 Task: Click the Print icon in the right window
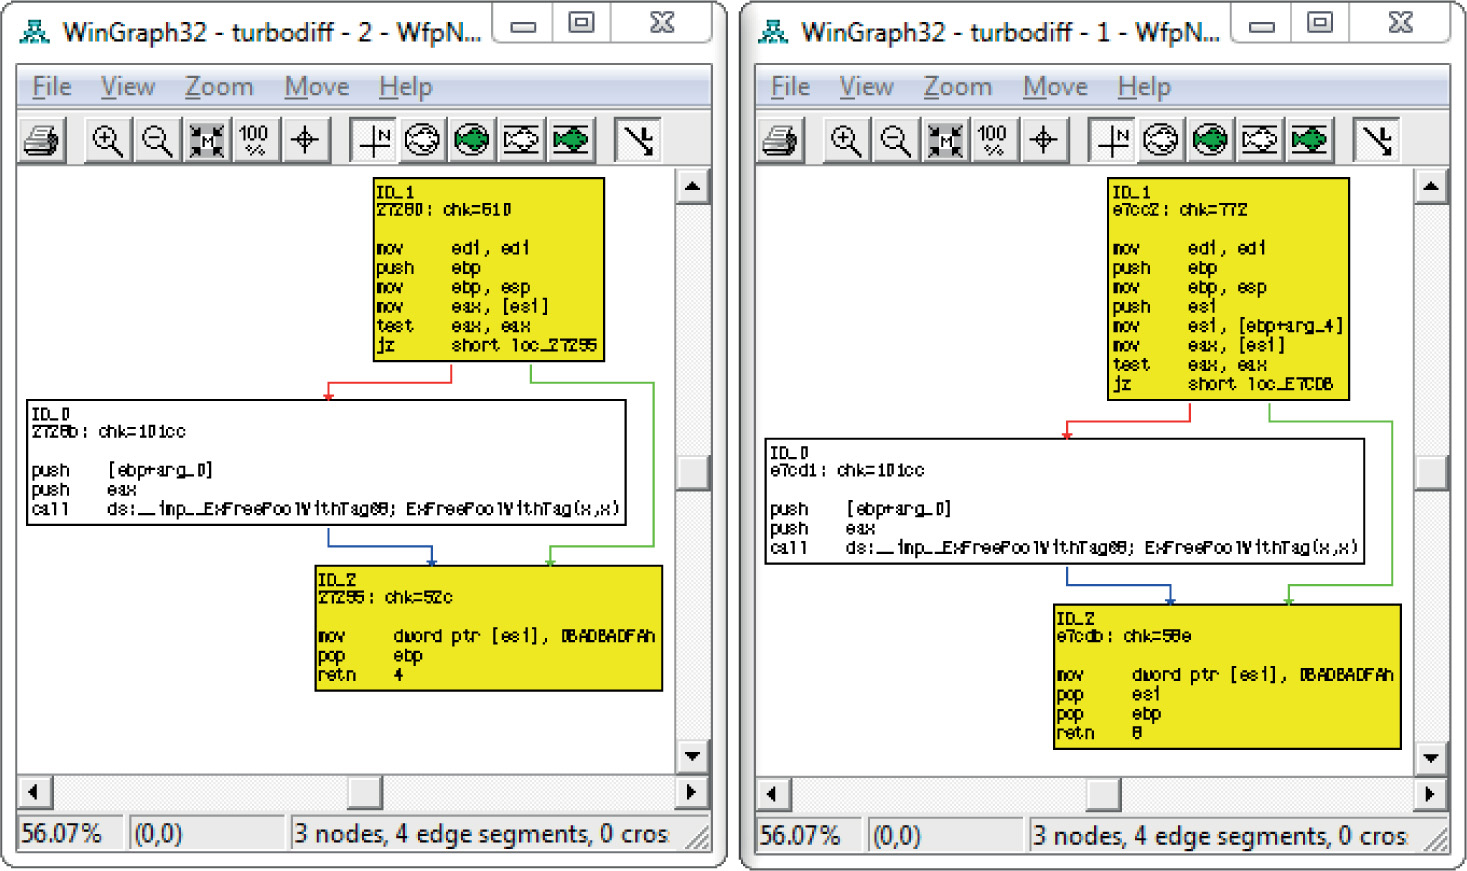780,141
